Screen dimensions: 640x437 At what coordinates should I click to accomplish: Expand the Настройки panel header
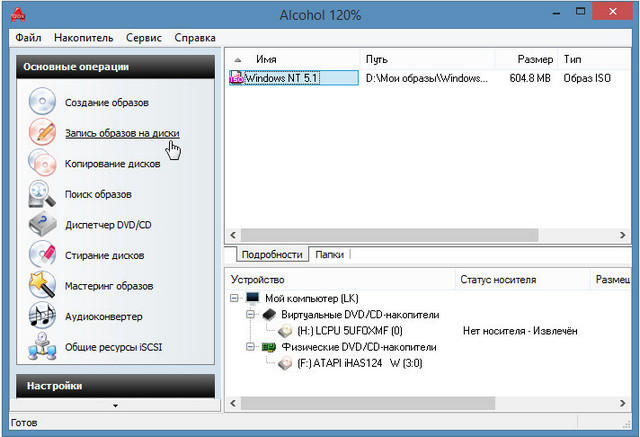[116, 386]
